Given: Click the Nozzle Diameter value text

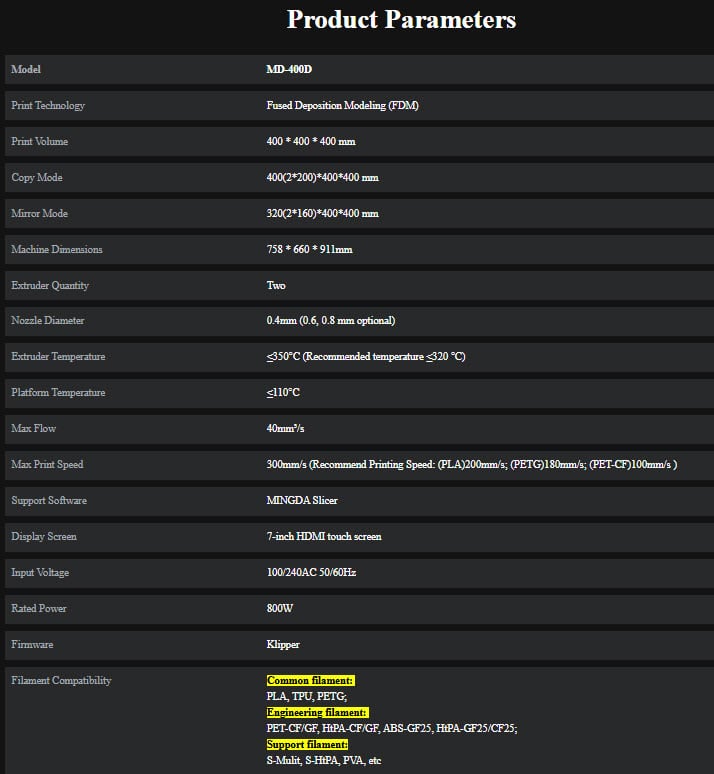Looking at the screenshot, I should pyautogui.click(x=330, y=321).
